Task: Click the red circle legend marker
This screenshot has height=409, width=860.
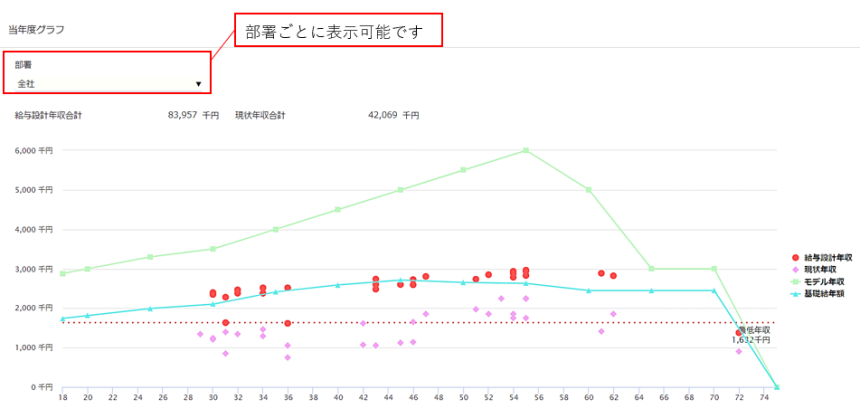Action: click(x=795, y=258)
